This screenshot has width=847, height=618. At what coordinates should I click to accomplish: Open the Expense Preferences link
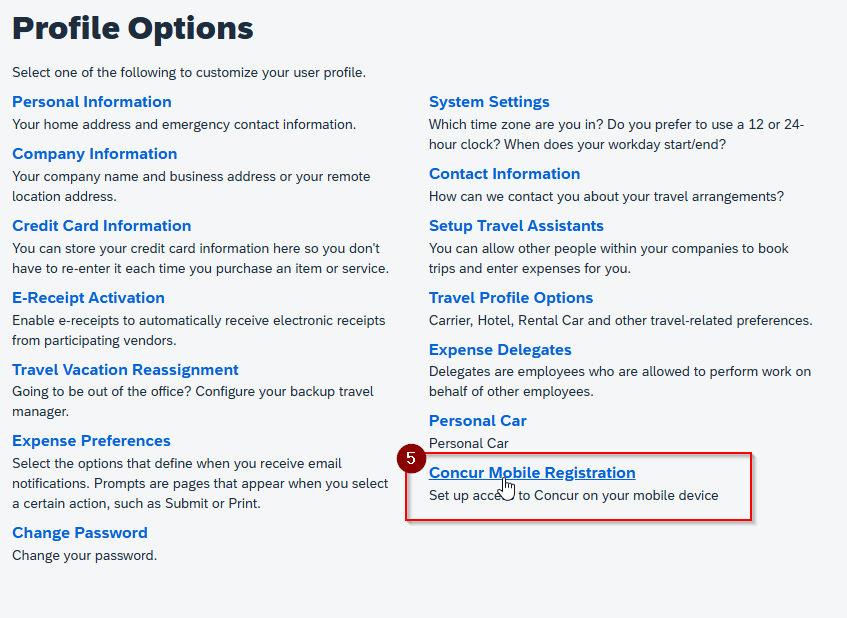pyautogui.click(x=92, y=441)
